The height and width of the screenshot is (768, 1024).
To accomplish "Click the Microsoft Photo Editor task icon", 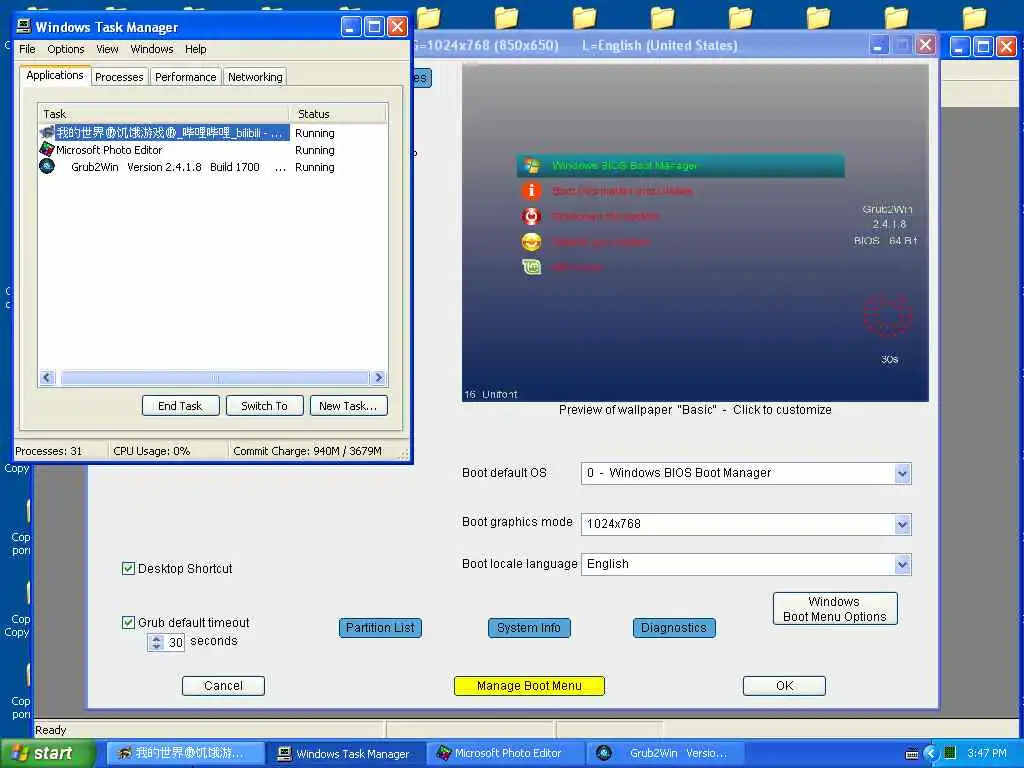I will [47, 150].
